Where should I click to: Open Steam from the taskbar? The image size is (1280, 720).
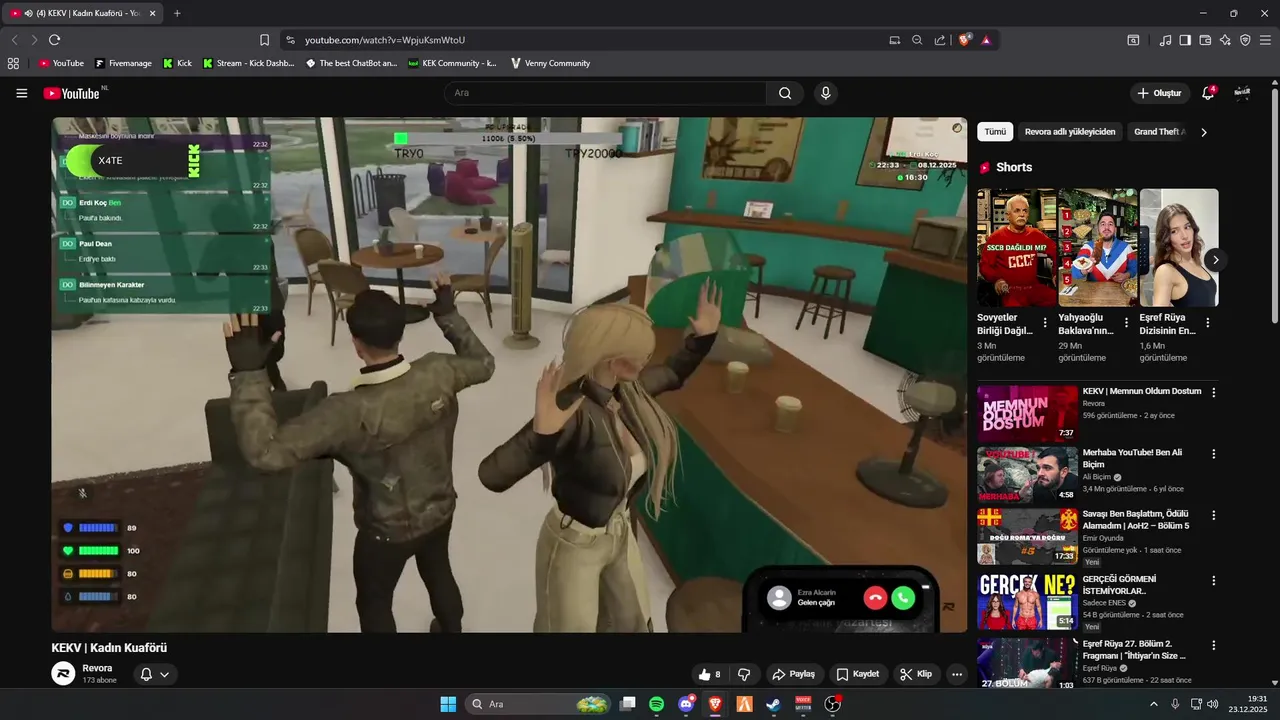(x=773, y=704)
